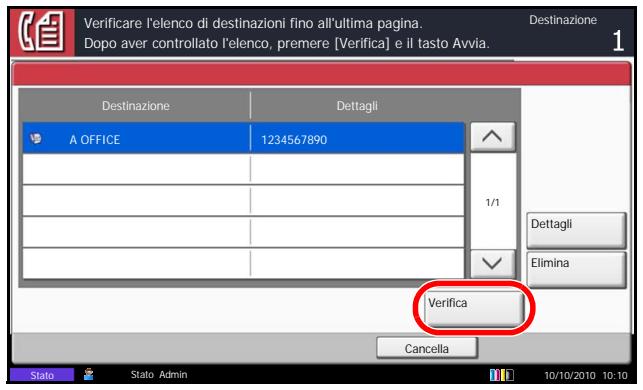
Task: Select the fax icon beside A OFFICE
Action: (36, 139)
